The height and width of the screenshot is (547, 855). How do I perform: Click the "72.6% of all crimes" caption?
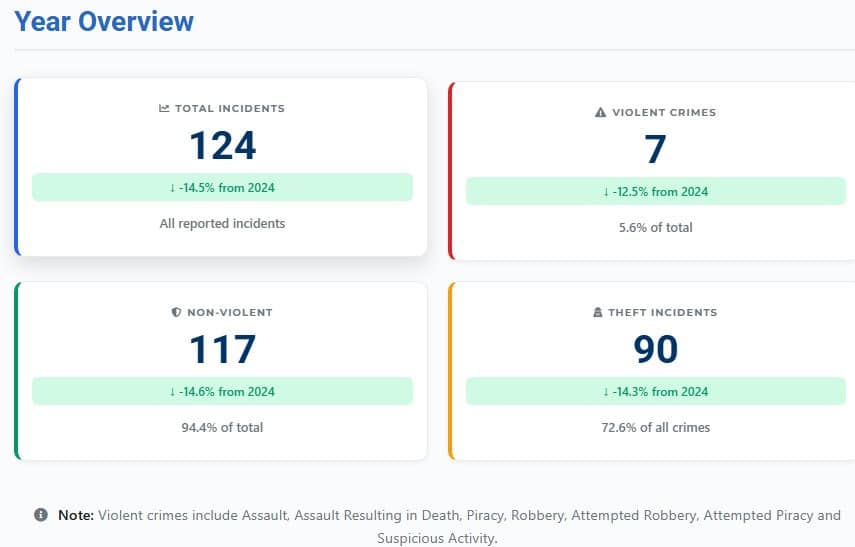click(x=655, y=427)
